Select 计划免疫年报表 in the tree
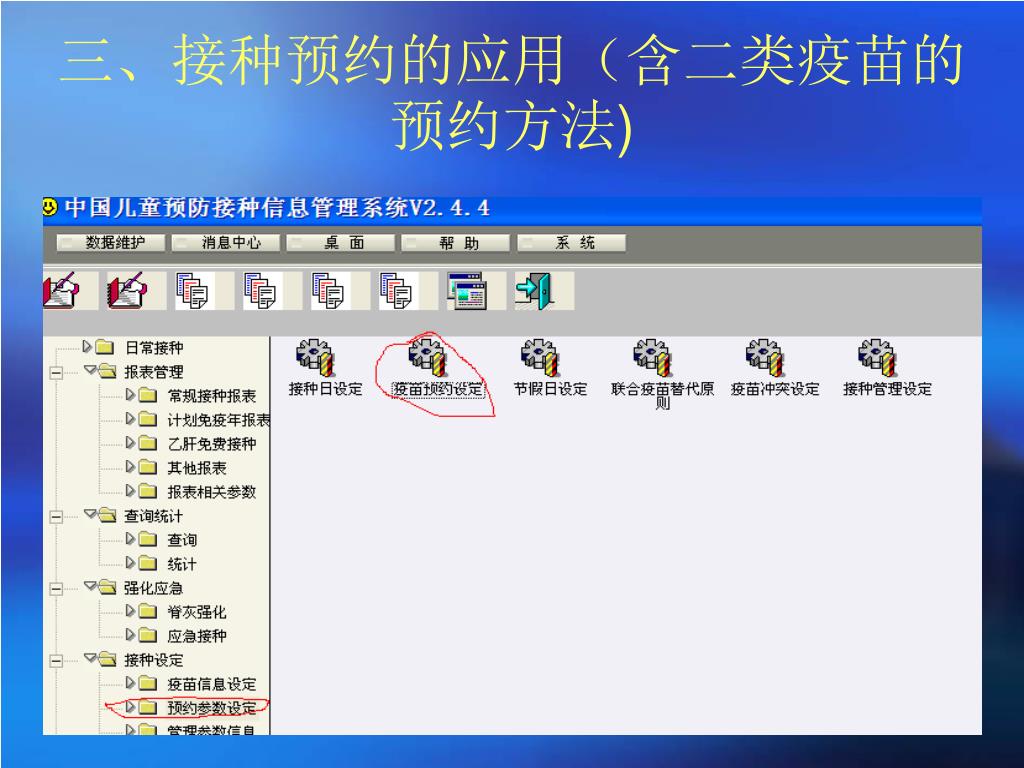 219,421
